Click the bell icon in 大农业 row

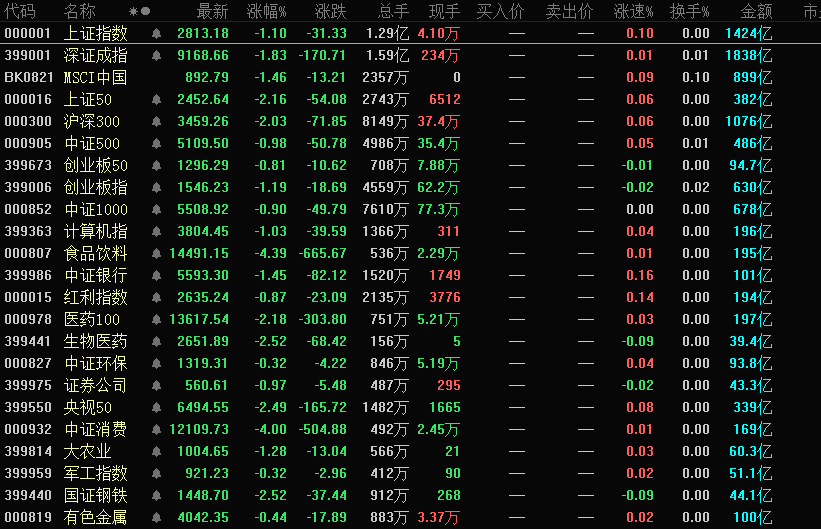pyautogui.click(x=156, y=451)
